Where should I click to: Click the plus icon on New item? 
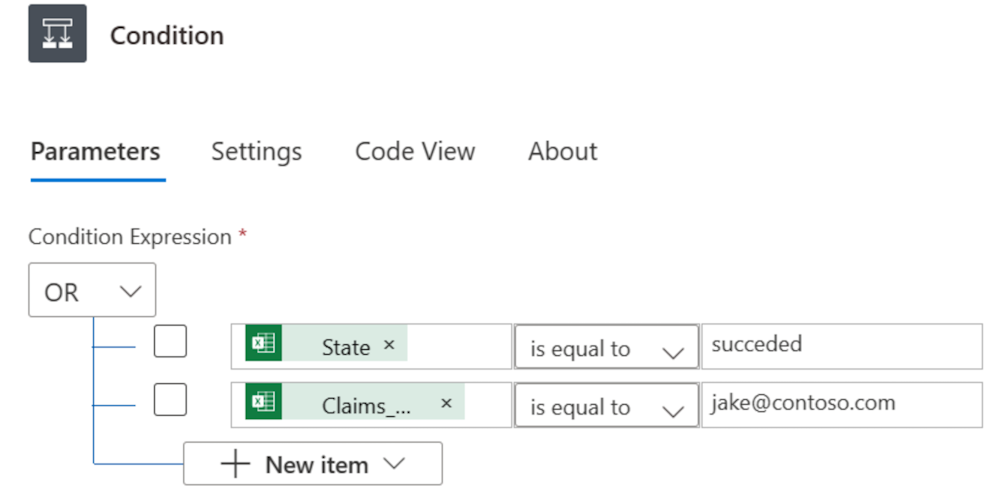pos(235,464)
